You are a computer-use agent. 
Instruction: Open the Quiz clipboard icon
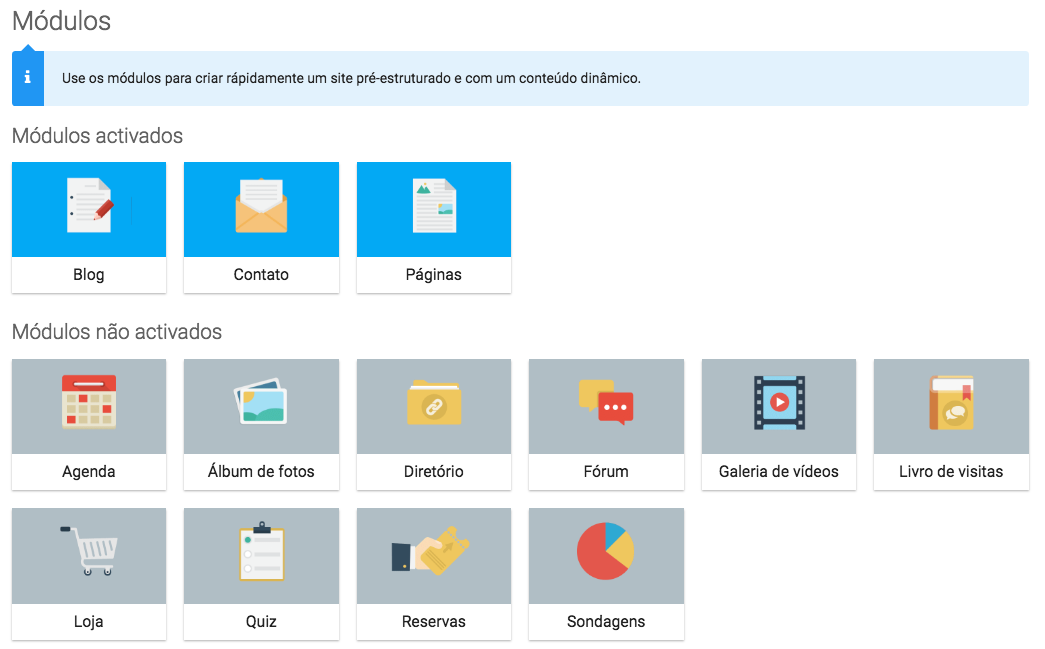262,551
